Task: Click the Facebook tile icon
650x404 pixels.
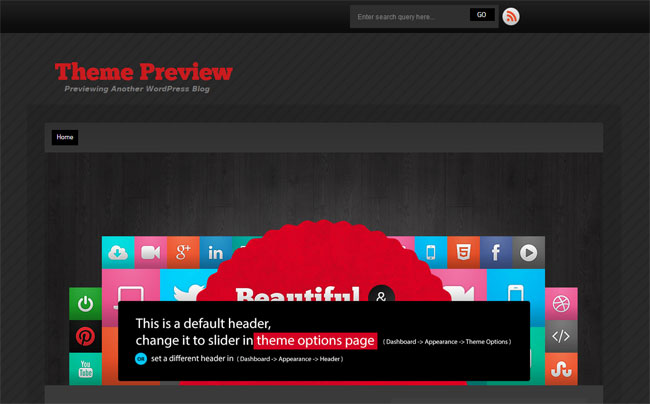Action: pyautogui.click(x=496, y=252)
